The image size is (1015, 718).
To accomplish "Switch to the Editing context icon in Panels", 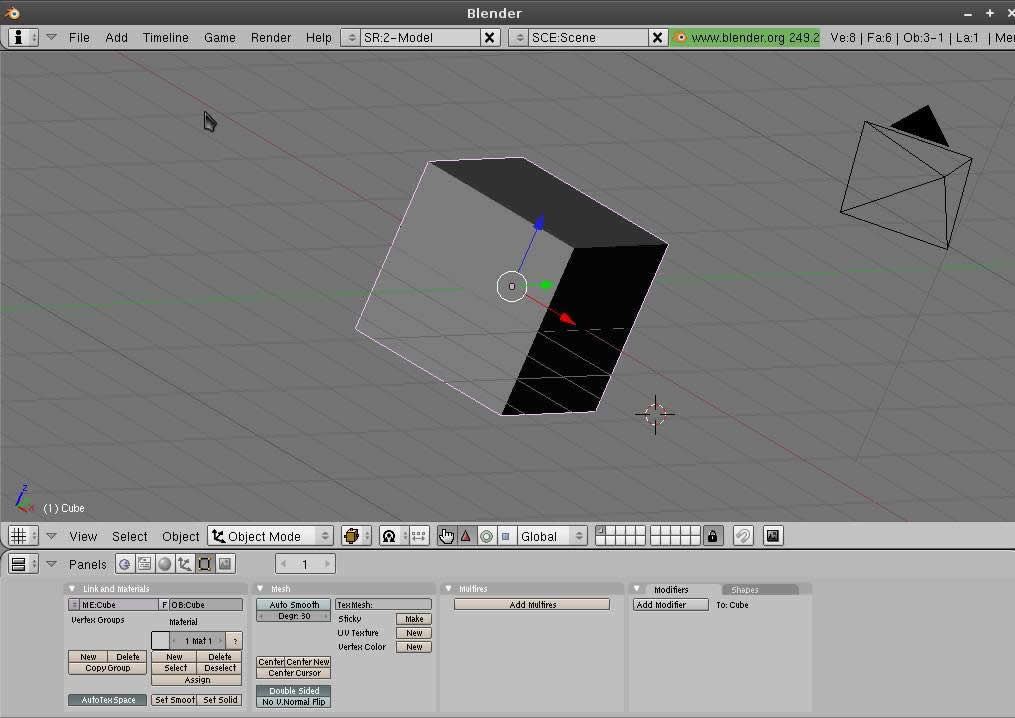I will coord(205,564).
